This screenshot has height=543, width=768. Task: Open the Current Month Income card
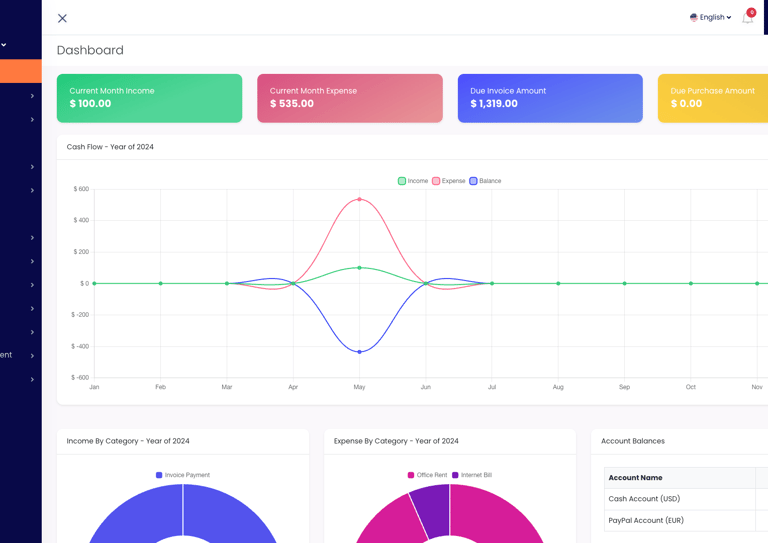[x=149, y=98]
